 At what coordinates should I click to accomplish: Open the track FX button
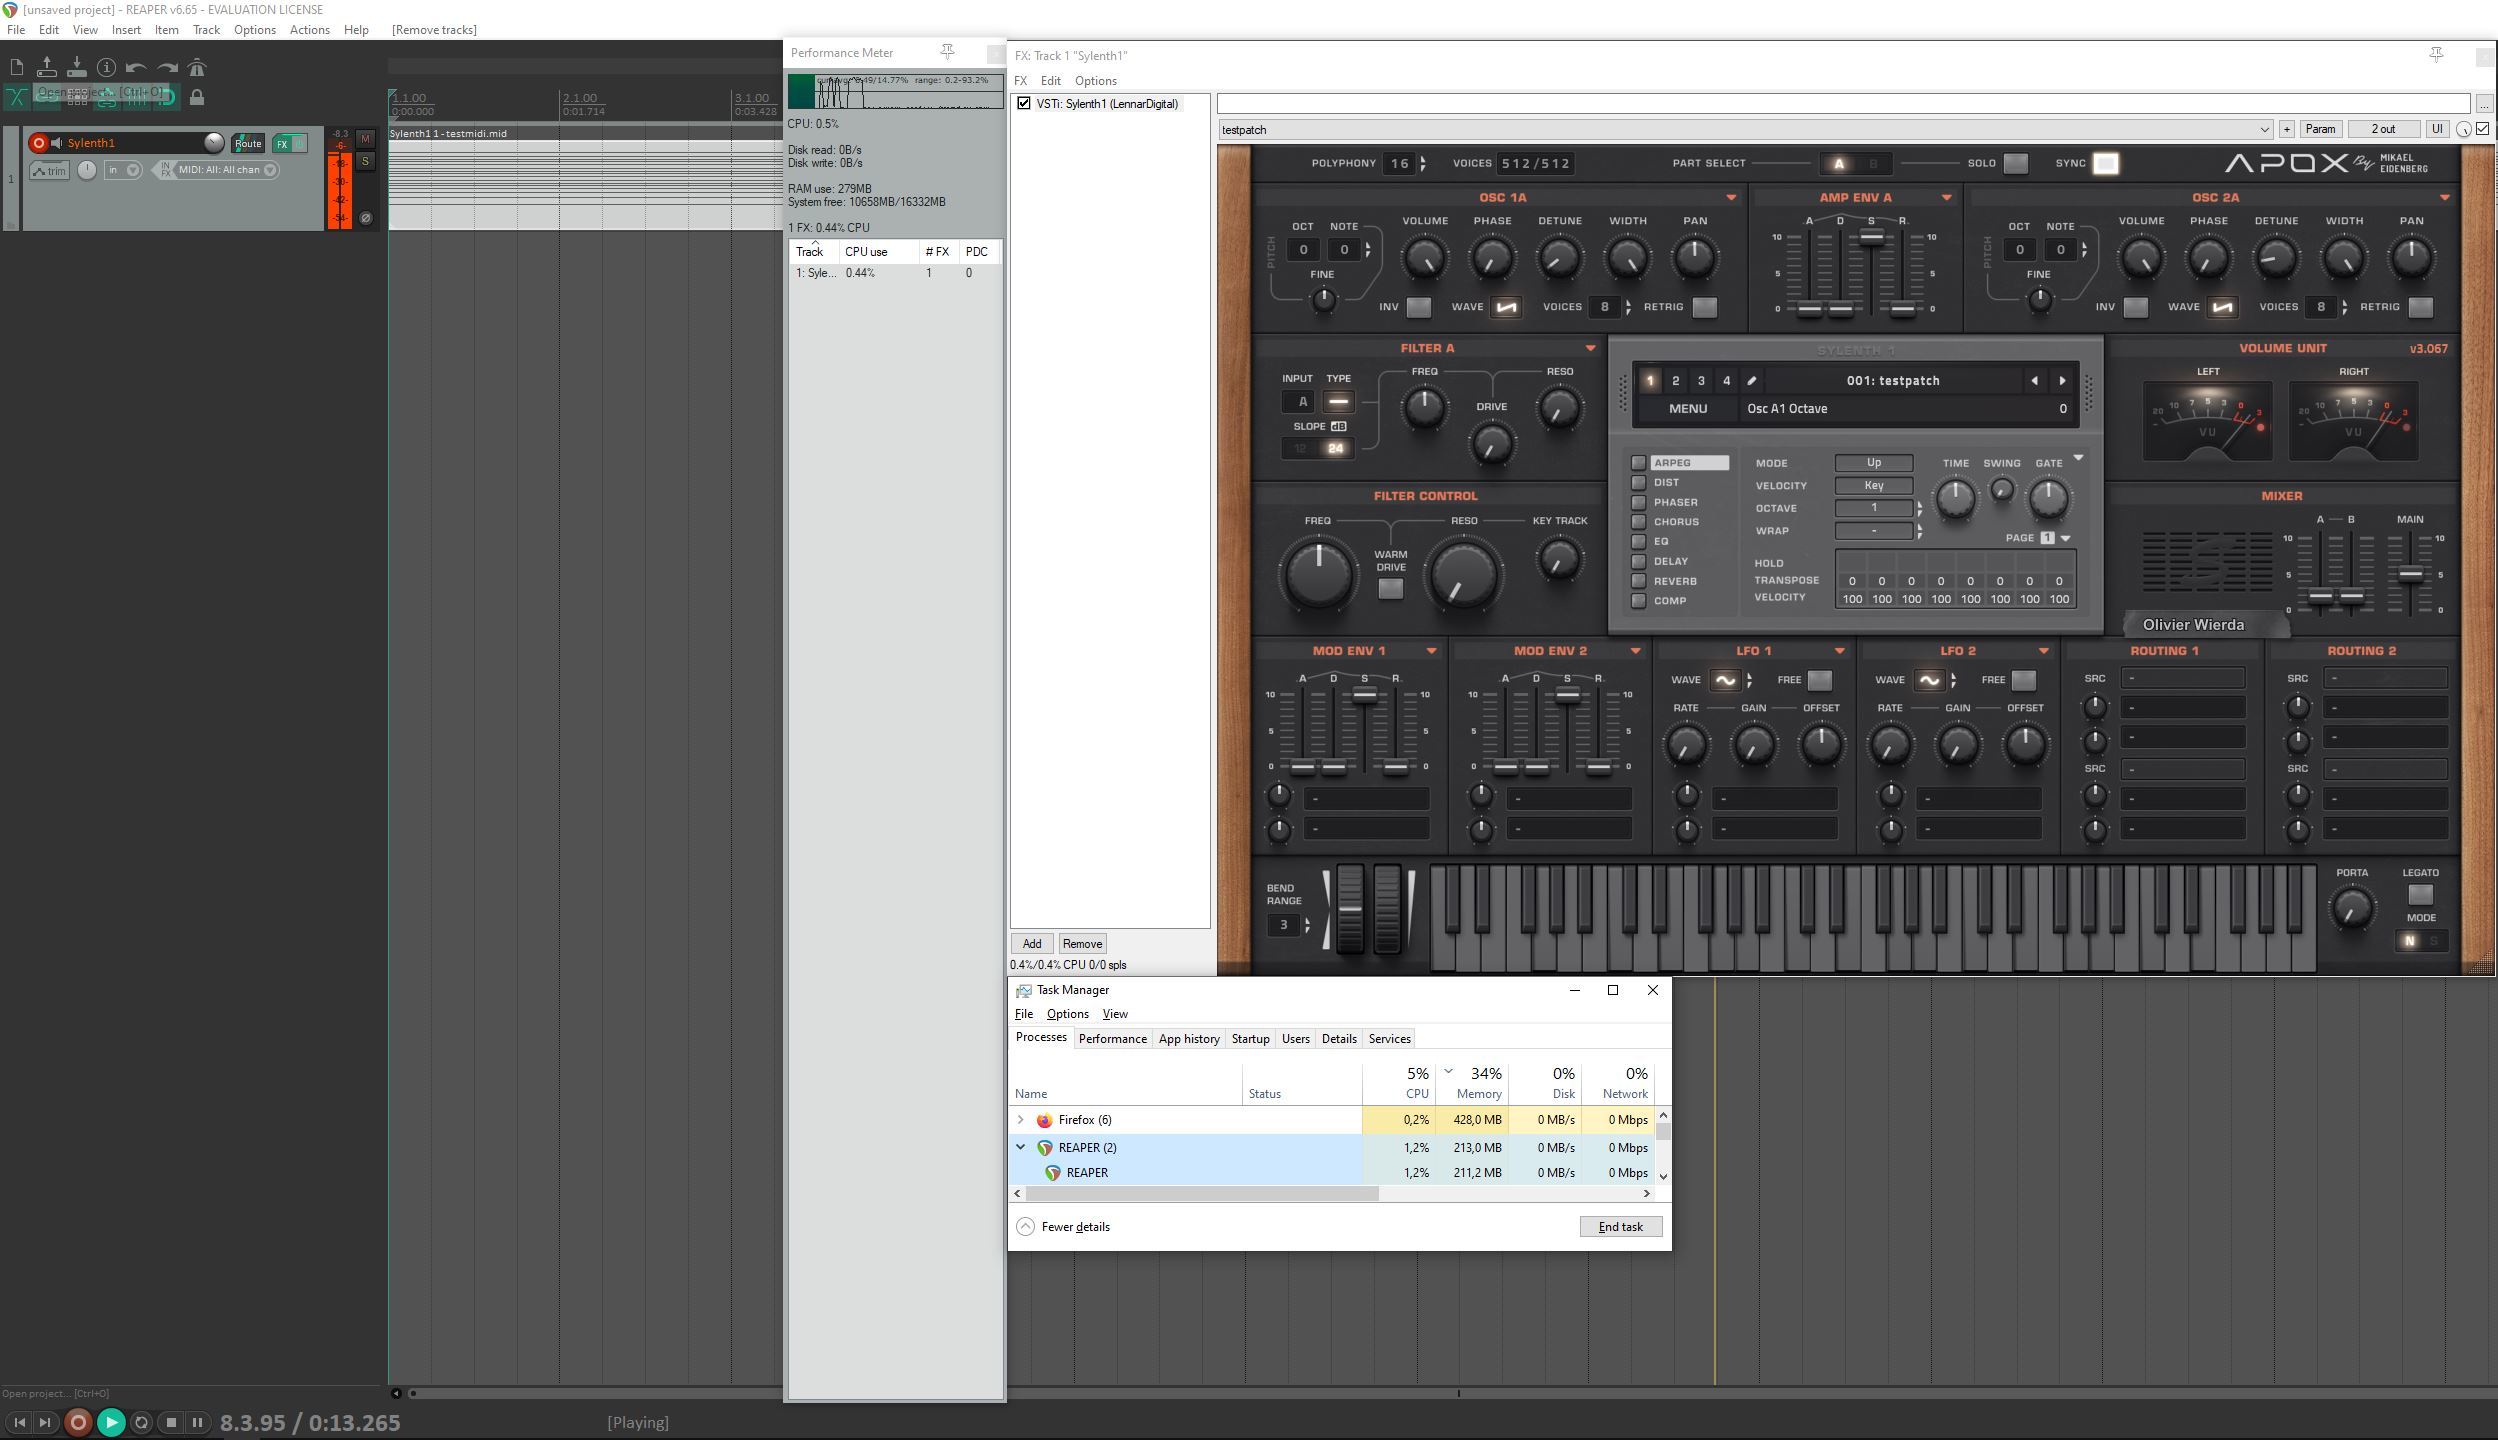point(282,144)
